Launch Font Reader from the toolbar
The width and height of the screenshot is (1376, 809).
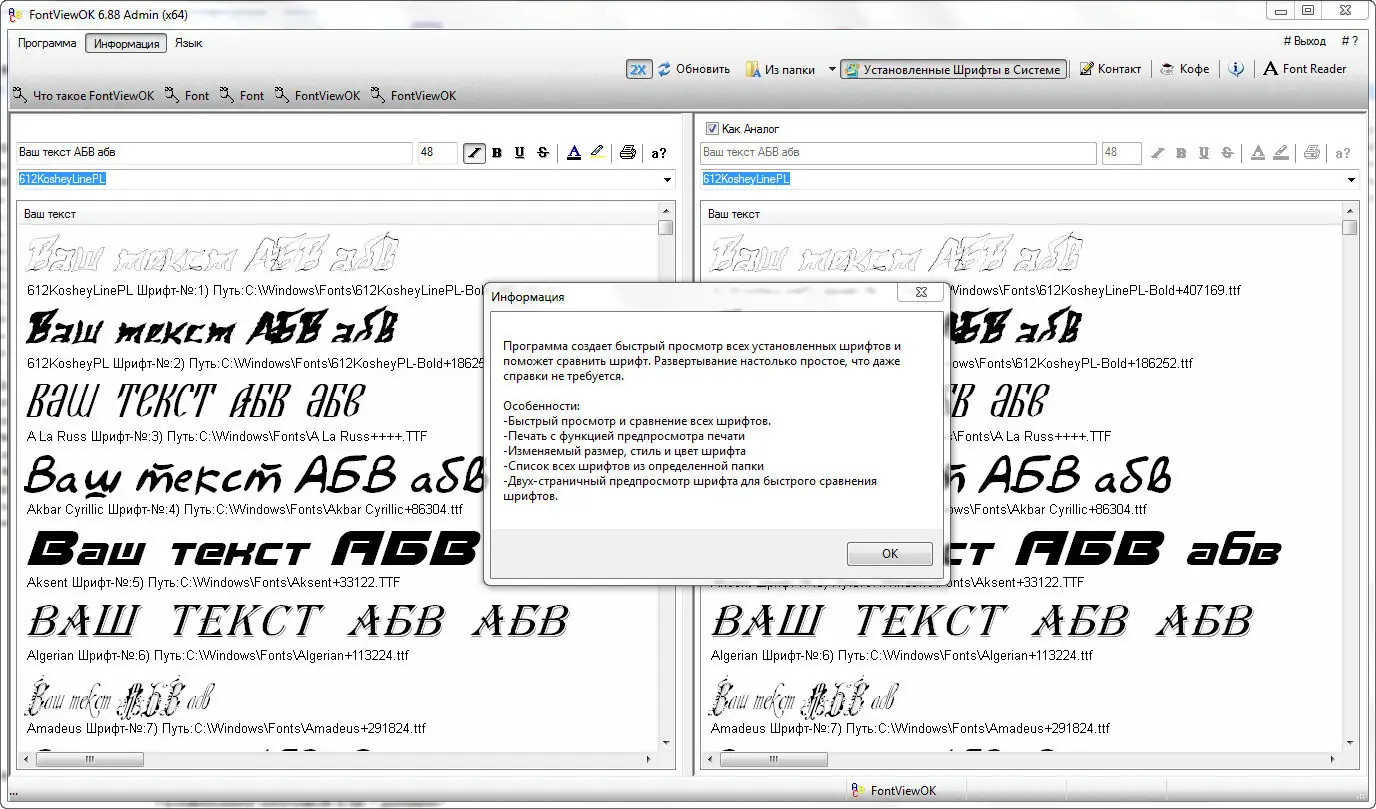tap(1305, 69)
